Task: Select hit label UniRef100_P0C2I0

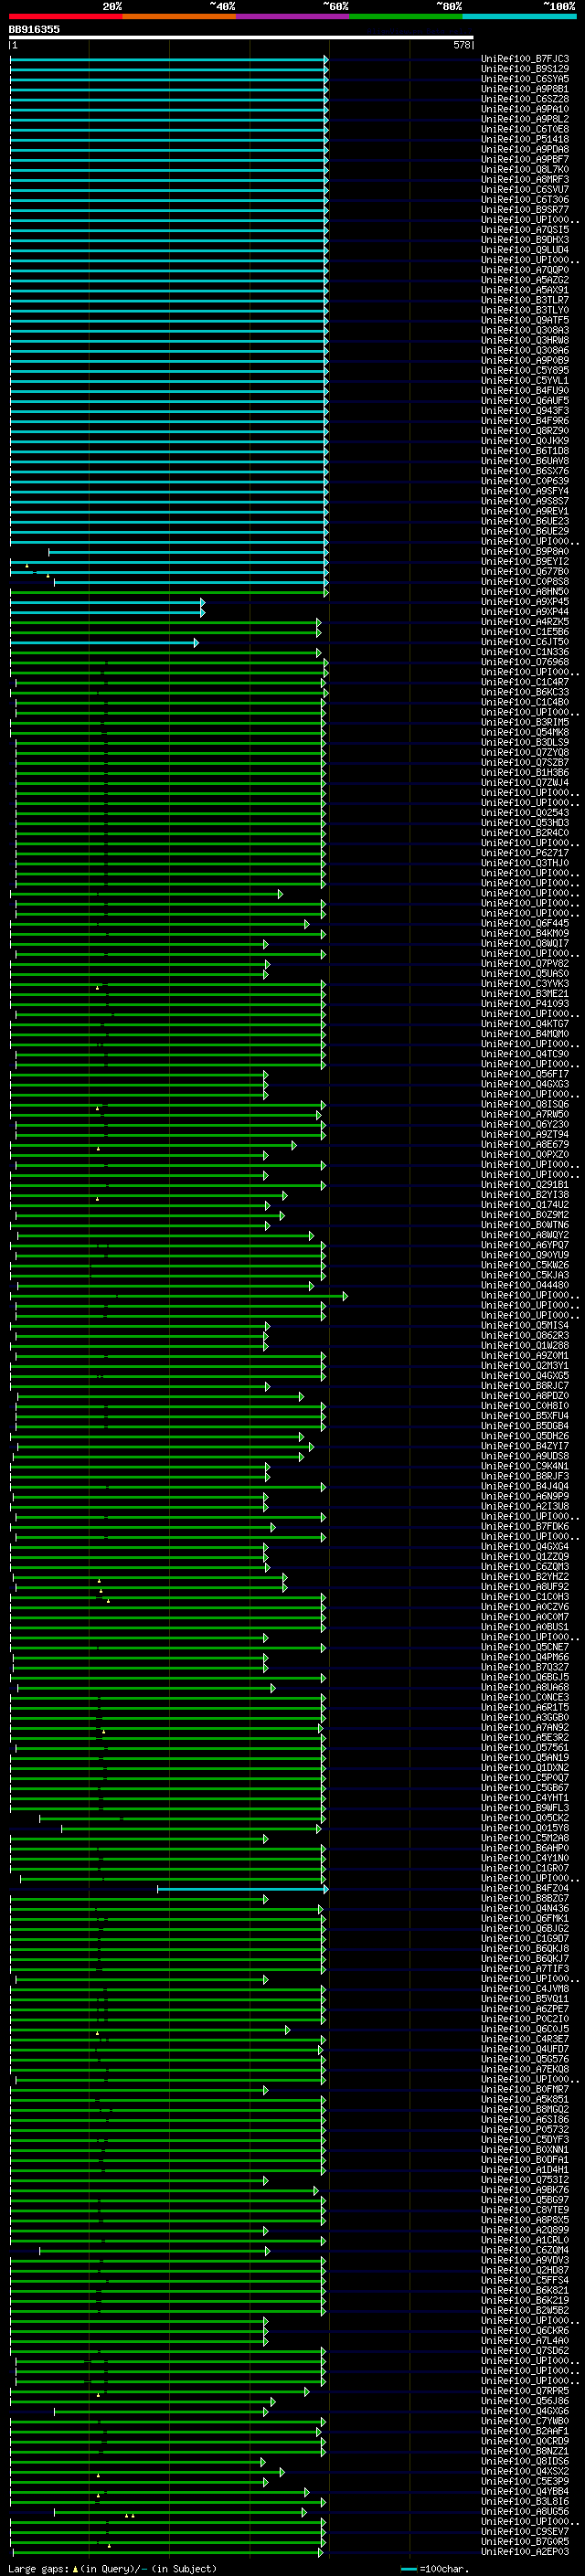Action: 524,2019
